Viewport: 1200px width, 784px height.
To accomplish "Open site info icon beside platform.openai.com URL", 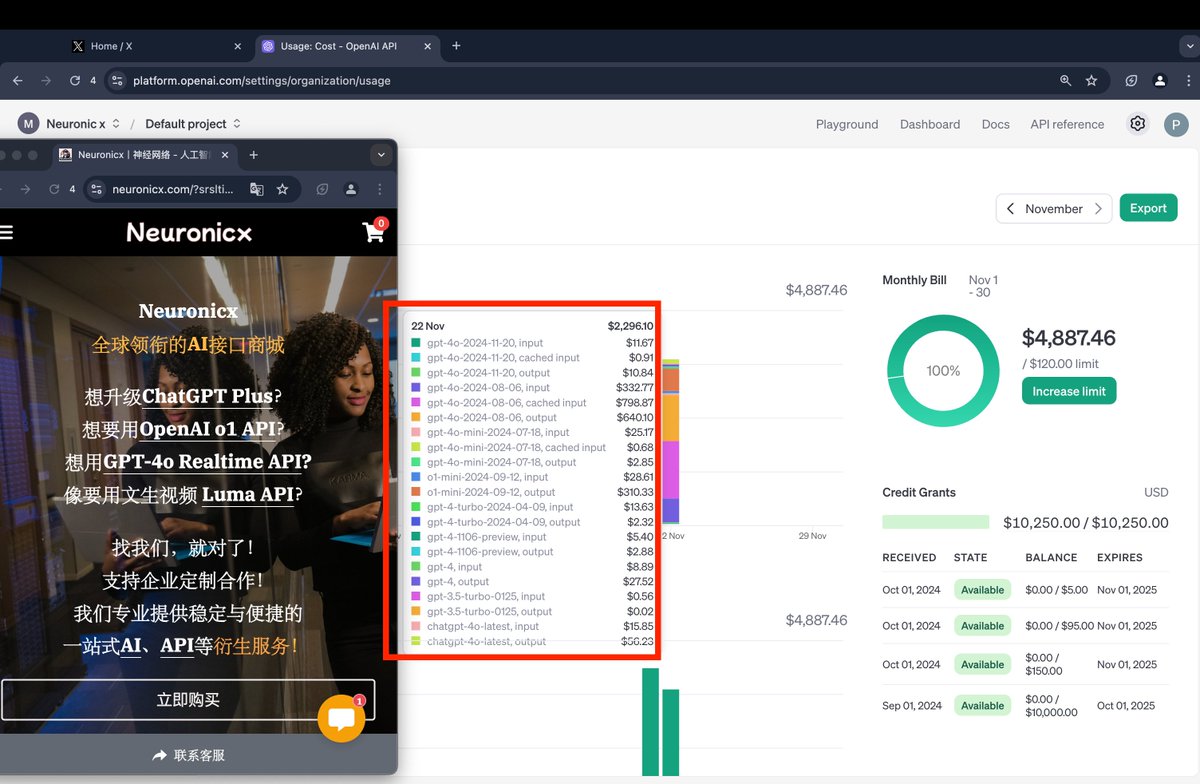I will (117, 80).
